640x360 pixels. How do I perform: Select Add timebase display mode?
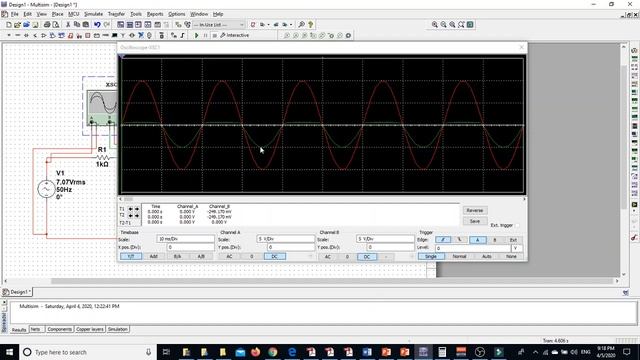[153, 256]
